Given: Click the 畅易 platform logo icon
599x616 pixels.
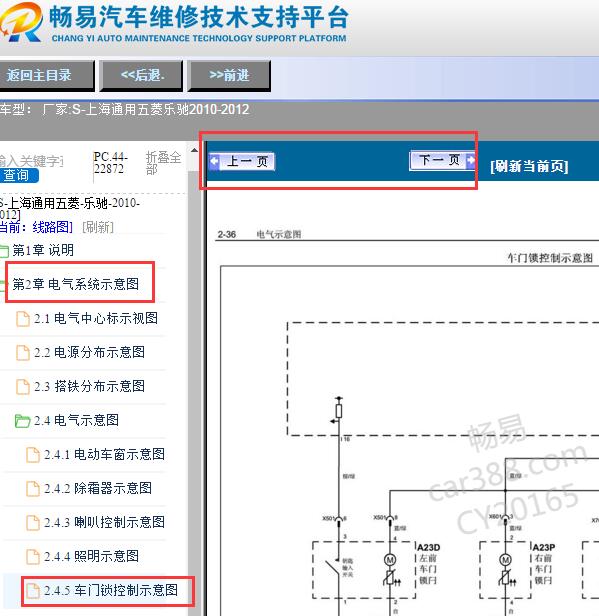Looking at the screenshot, I should (20, 22).
